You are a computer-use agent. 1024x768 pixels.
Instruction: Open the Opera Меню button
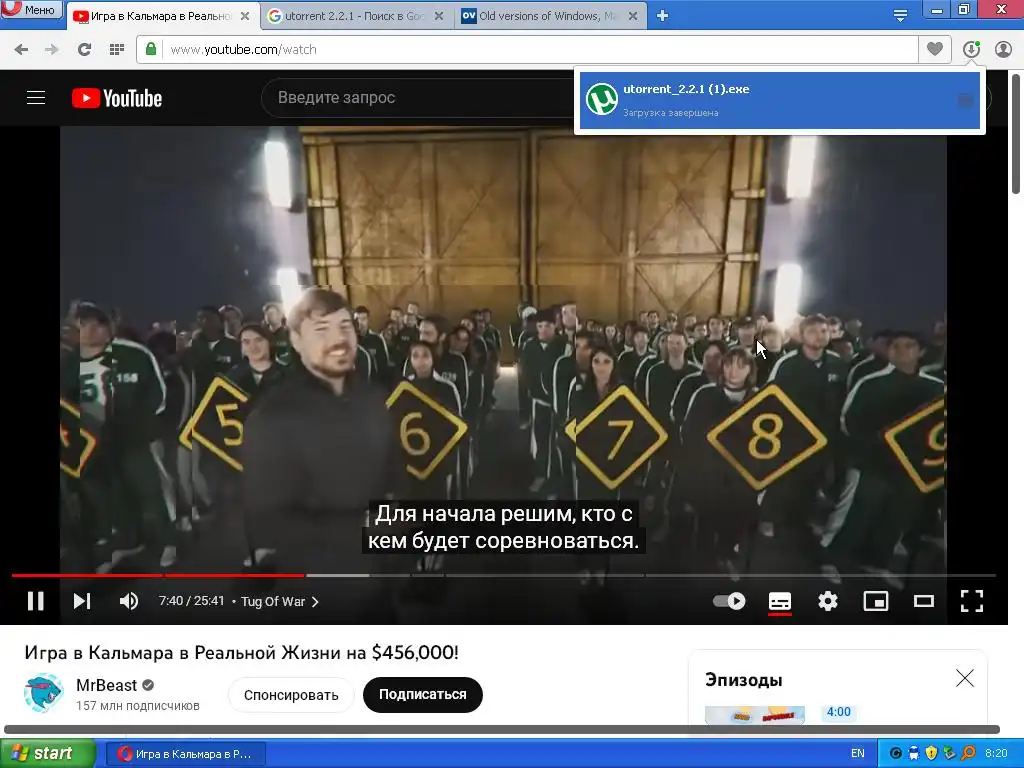(x=31, y=9)
